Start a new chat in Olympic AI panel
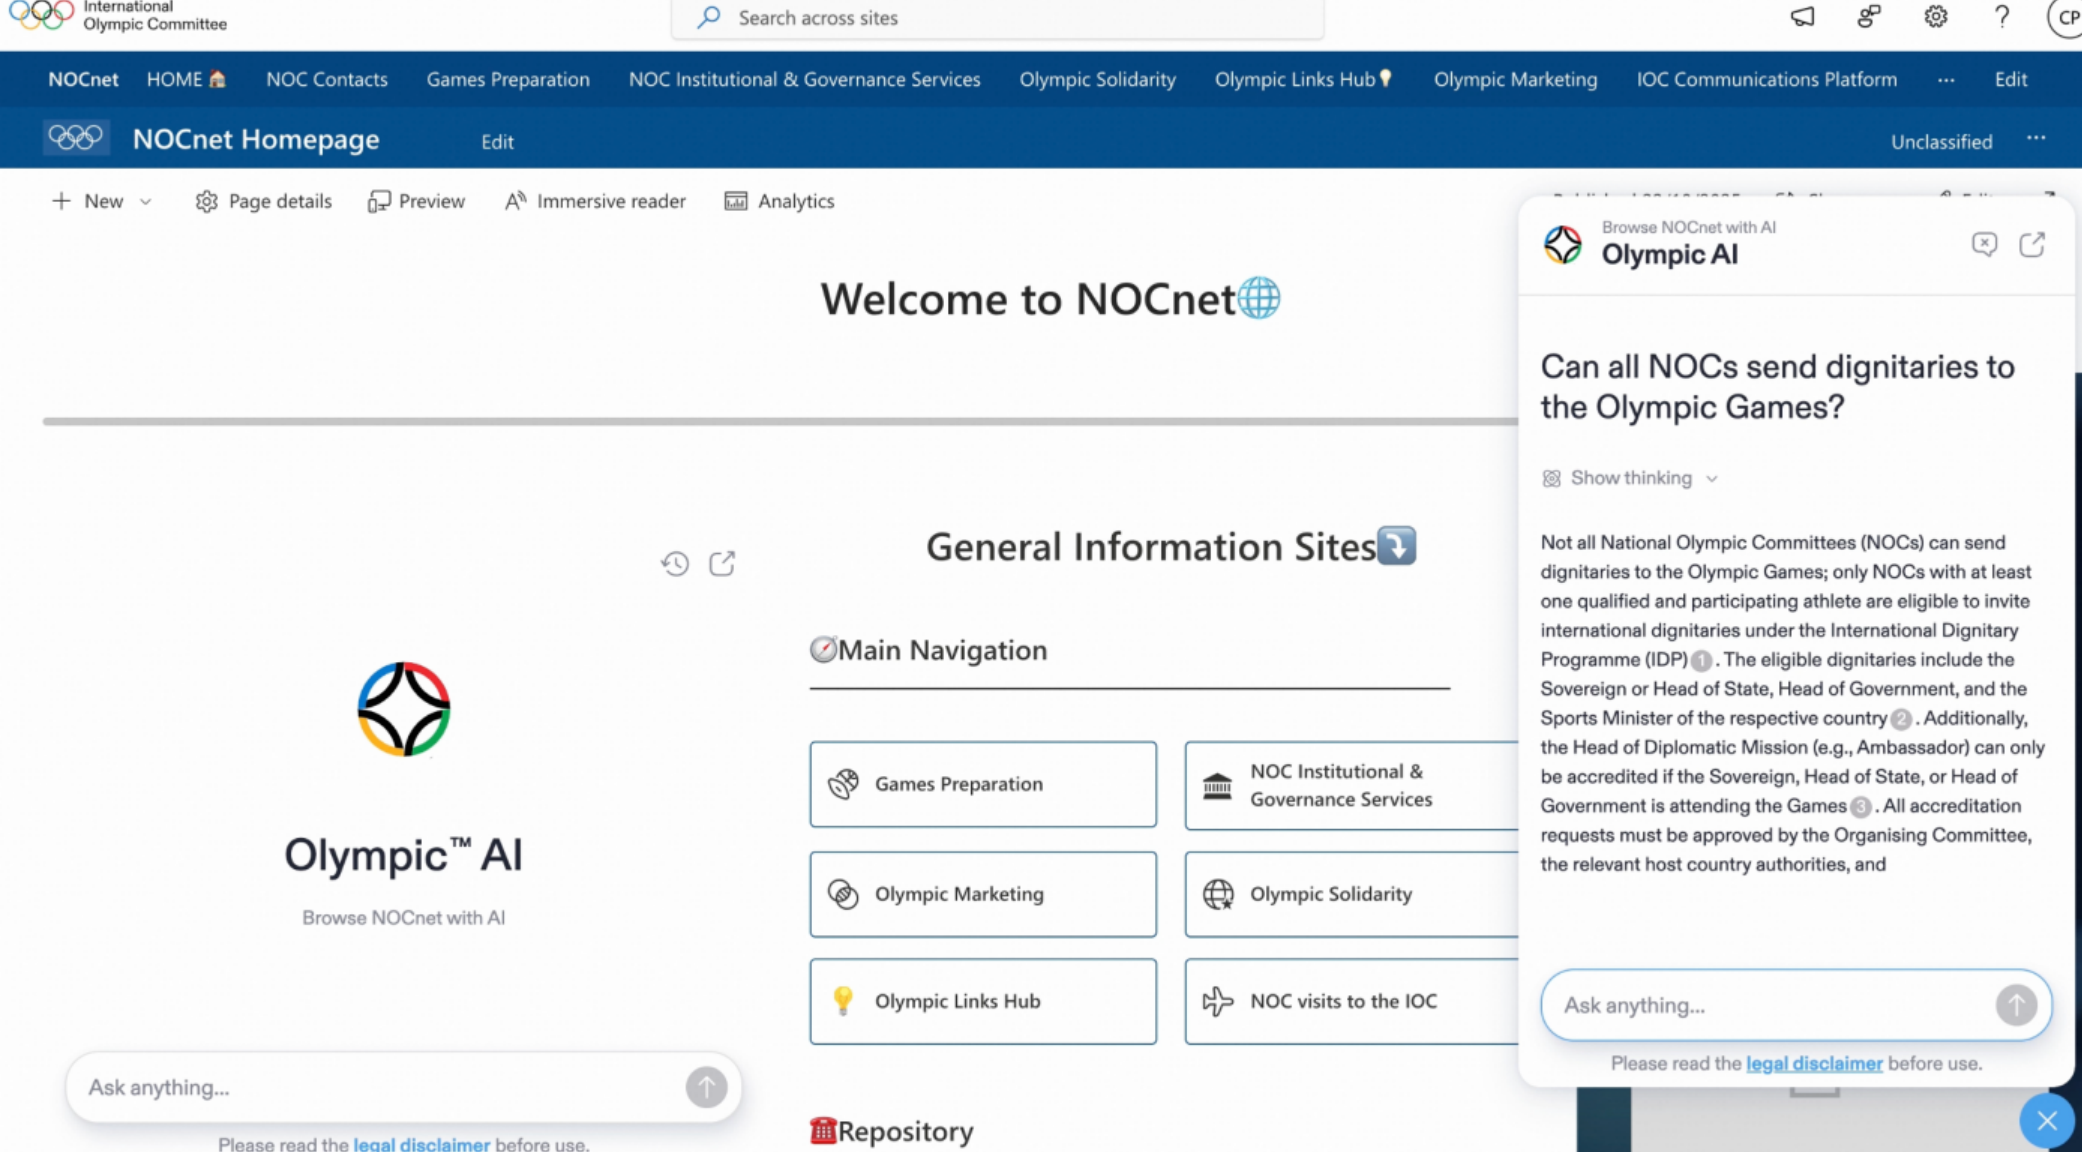This screenshot has width=2082, height=1152. tap(1984, 245)
